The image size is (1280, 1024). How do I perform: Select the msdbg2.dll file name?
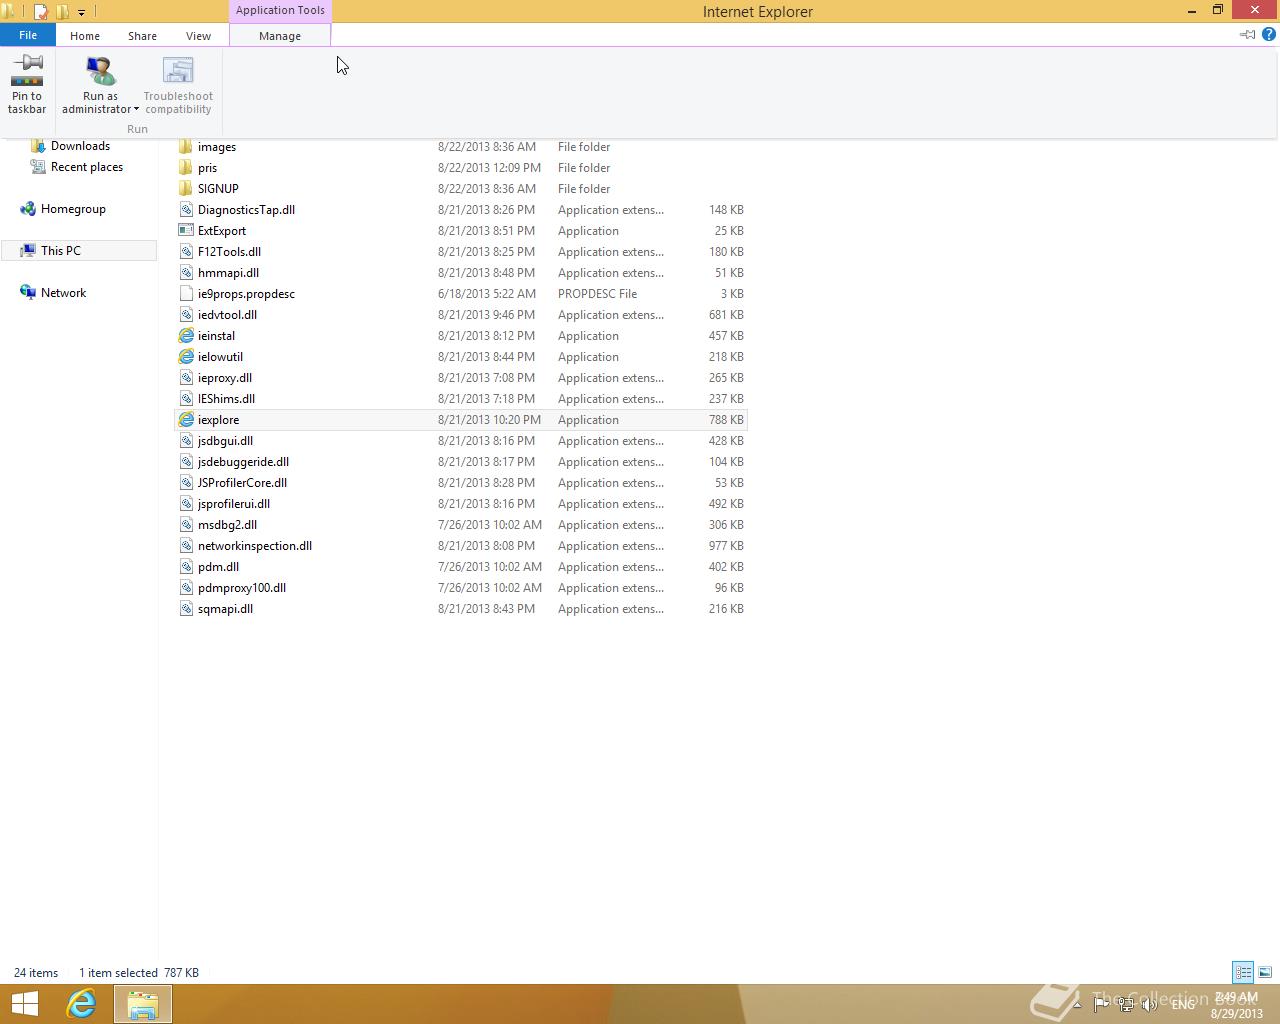tap(227, 525)
